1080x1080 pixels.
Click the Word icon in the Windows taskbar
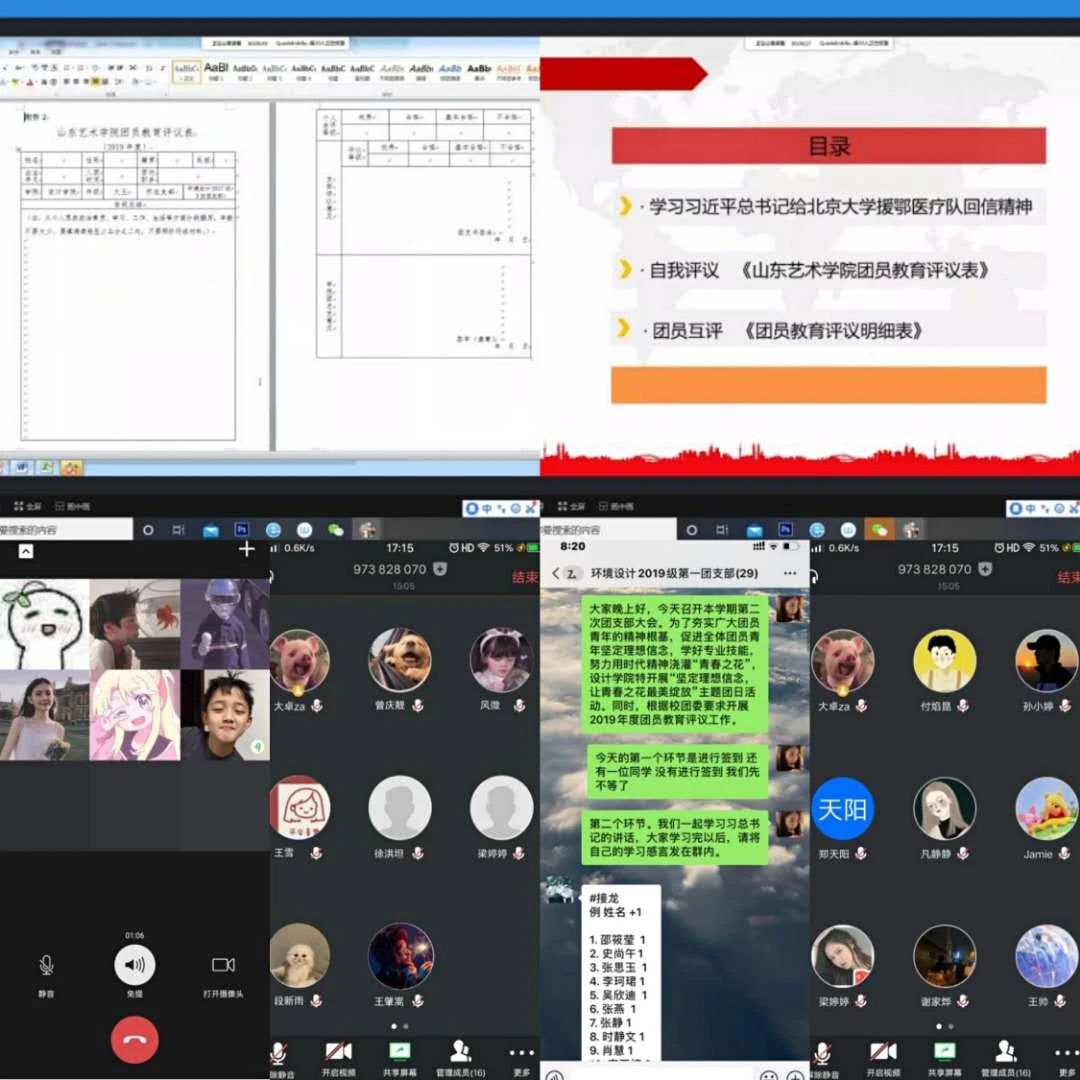[20, 467]
